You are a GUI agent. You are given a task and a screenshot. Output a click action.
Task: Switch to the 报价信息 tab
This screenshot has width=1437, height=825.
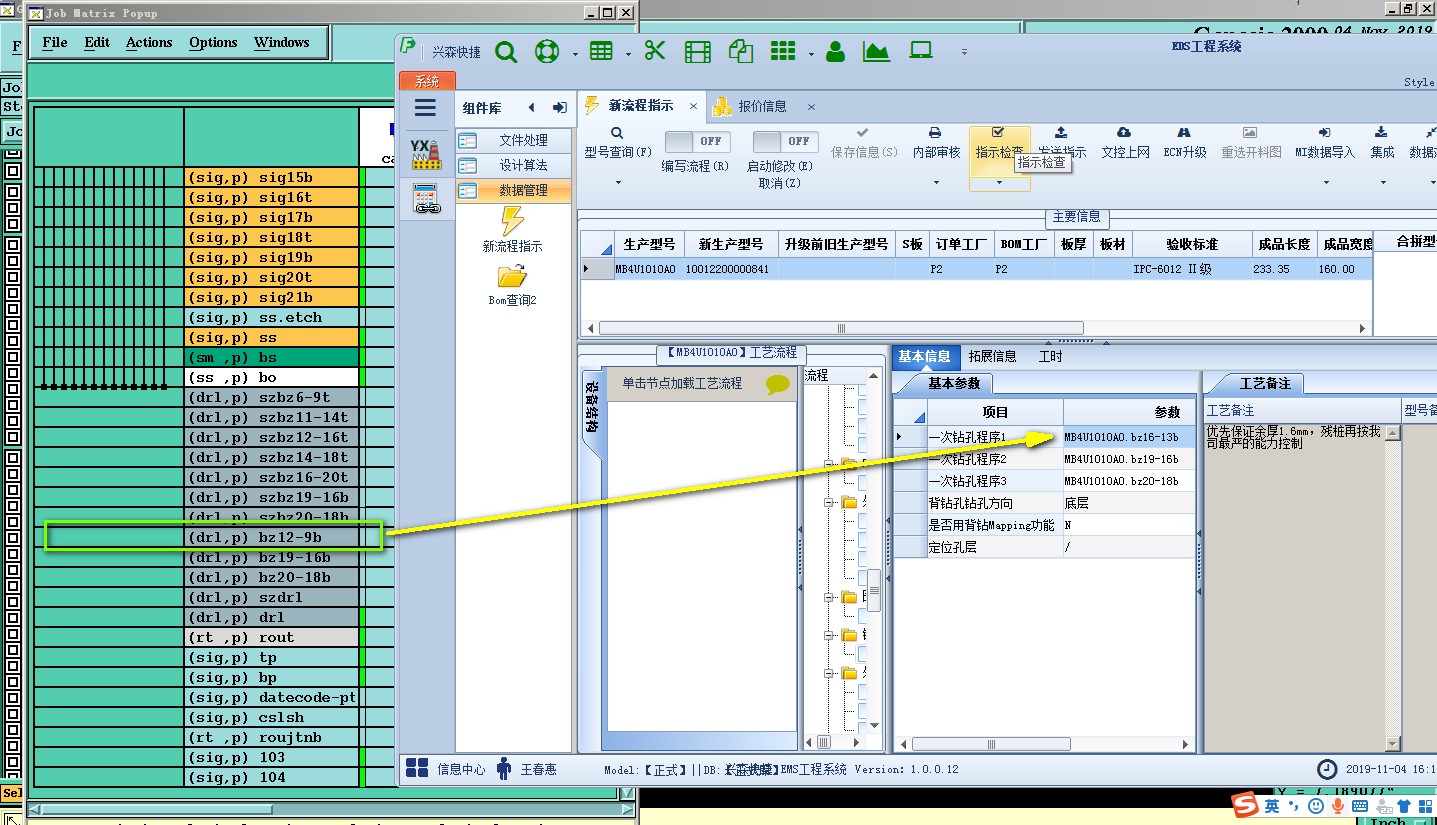click(762, 106)
